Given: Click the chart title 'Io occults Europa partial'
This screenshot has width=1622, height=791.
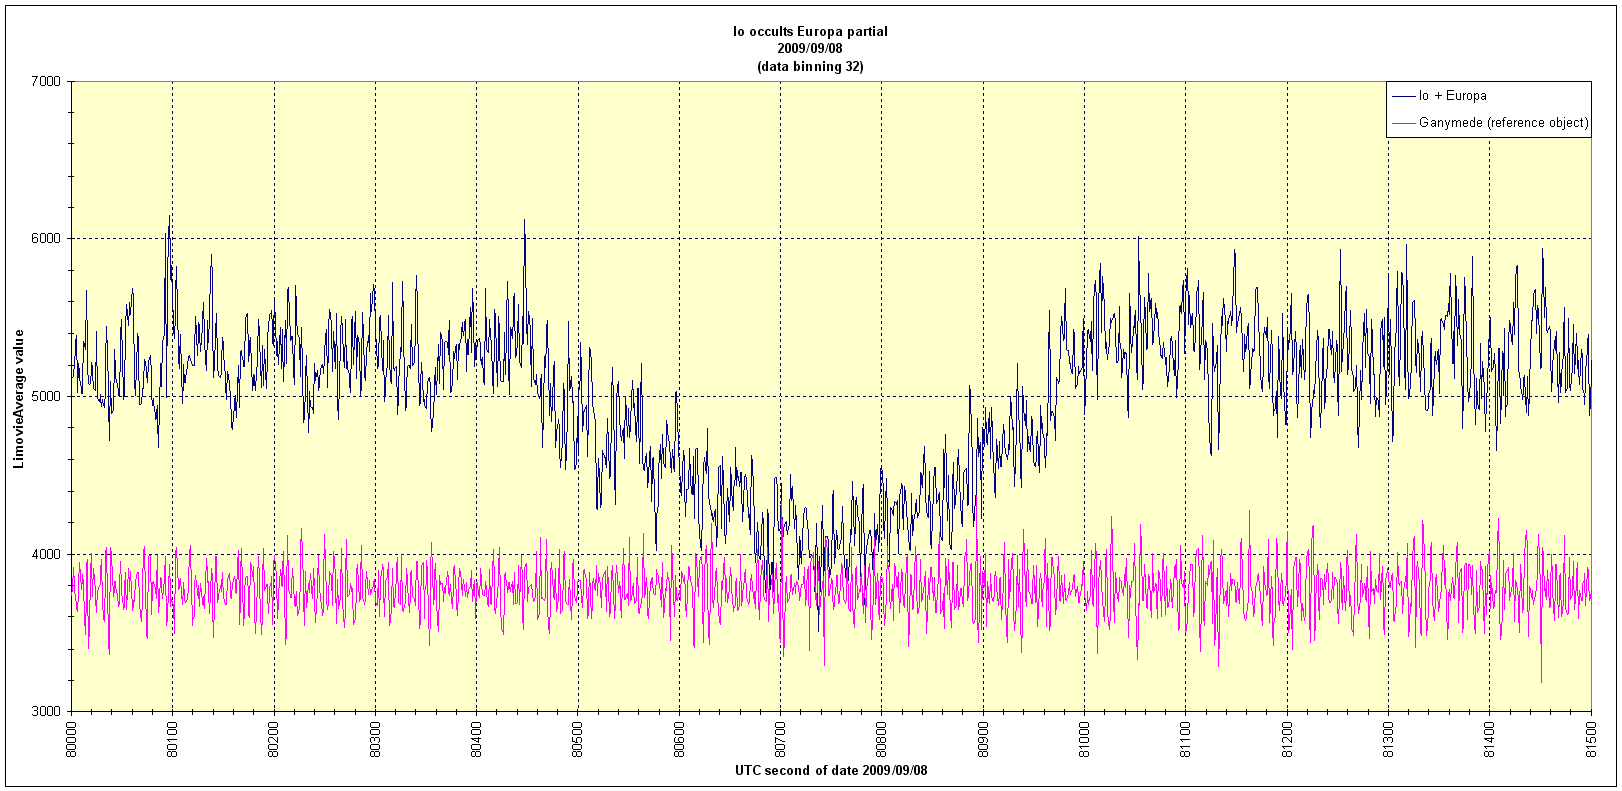Looking at the screenshot, I should coord(810,31).
